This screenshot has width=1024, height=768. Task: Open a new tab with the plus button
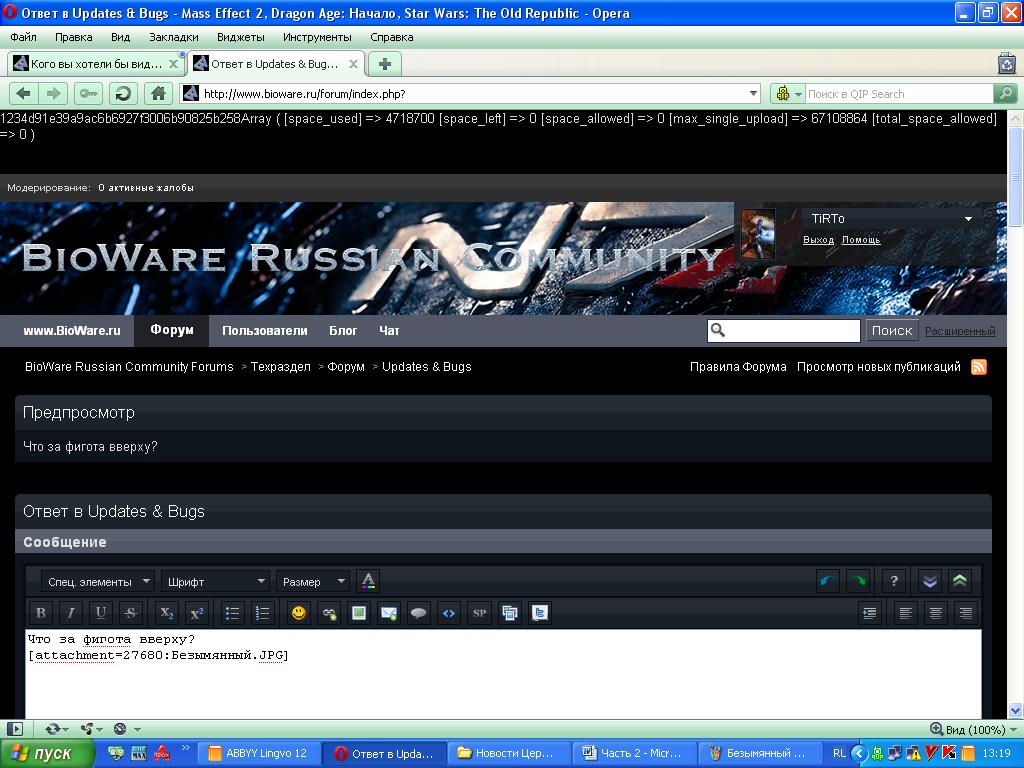(385, 64)
